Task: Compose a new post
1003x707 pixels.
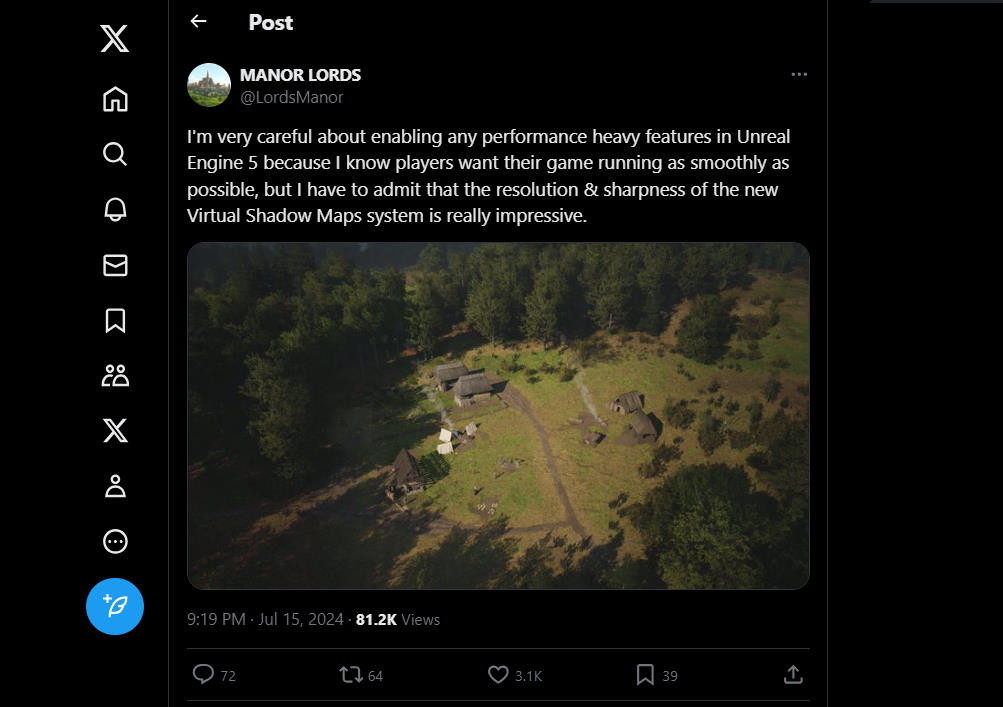Action: tap(115, 606)
